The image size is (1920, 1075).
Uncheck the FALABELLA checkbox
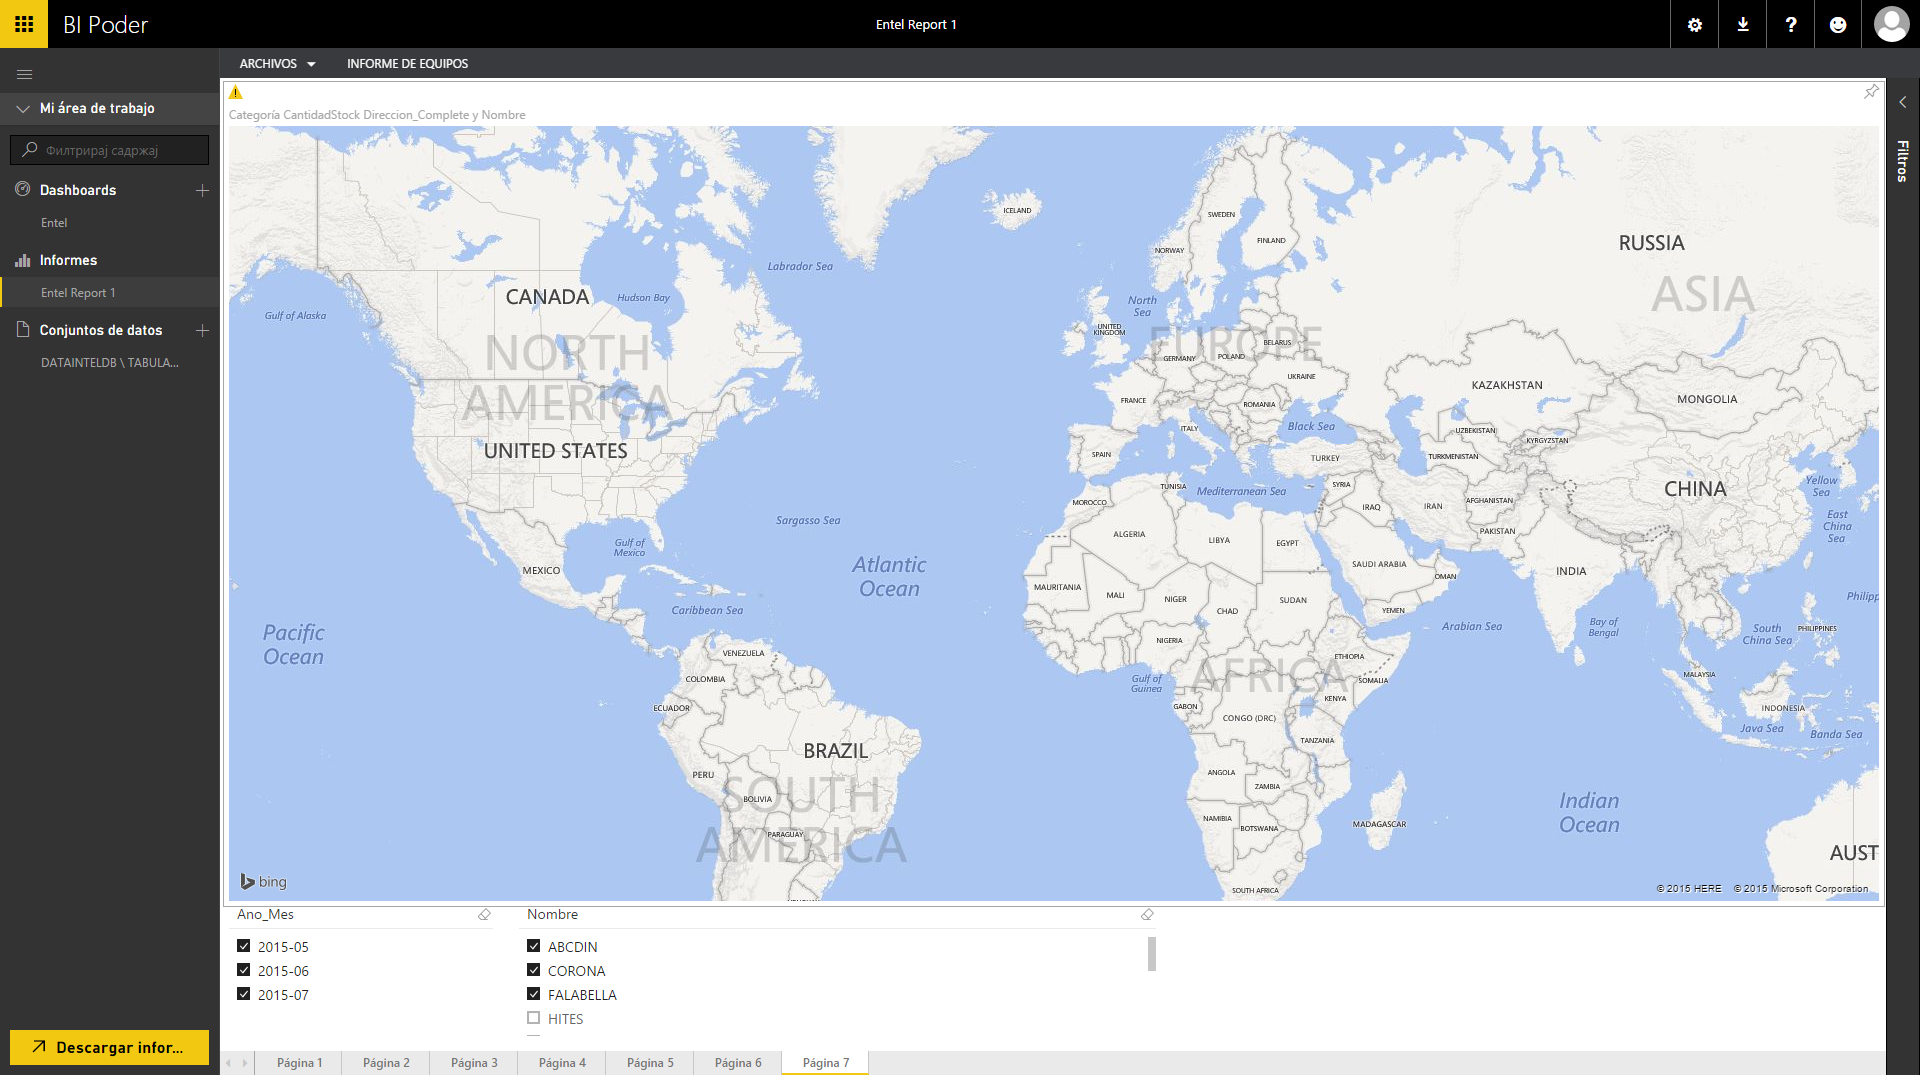[x=533, y=994]
